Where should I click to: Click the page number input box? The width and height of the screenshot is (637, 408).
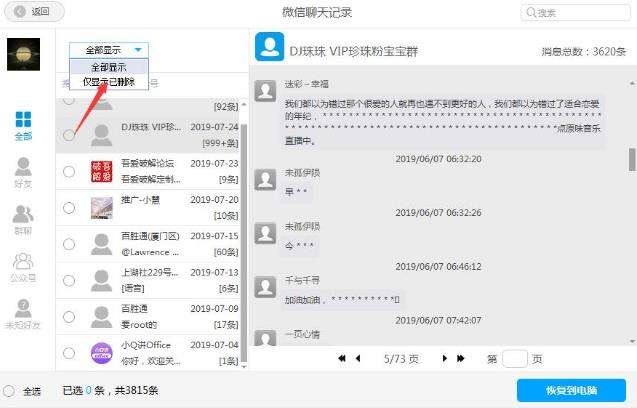point(515,359)
